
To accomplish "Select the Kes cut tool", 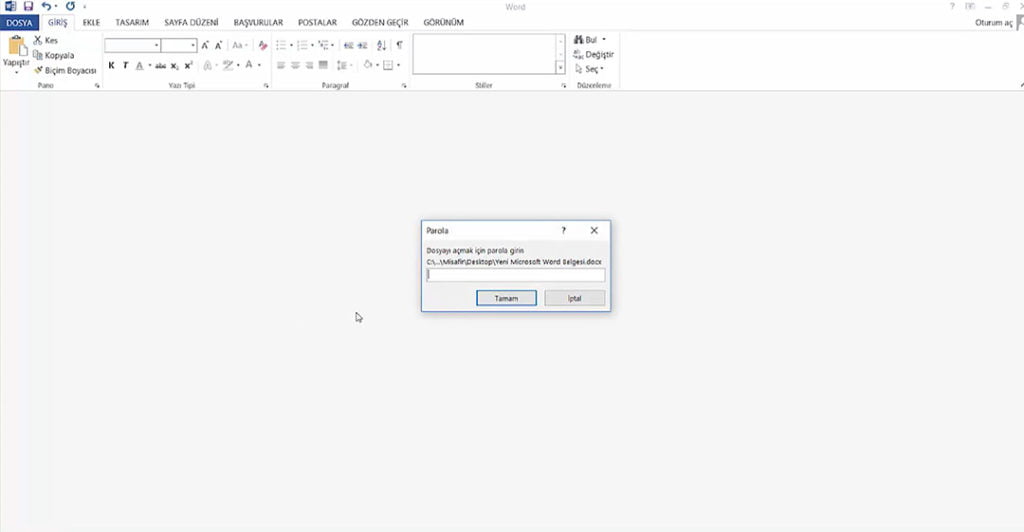I will point(45,40).
